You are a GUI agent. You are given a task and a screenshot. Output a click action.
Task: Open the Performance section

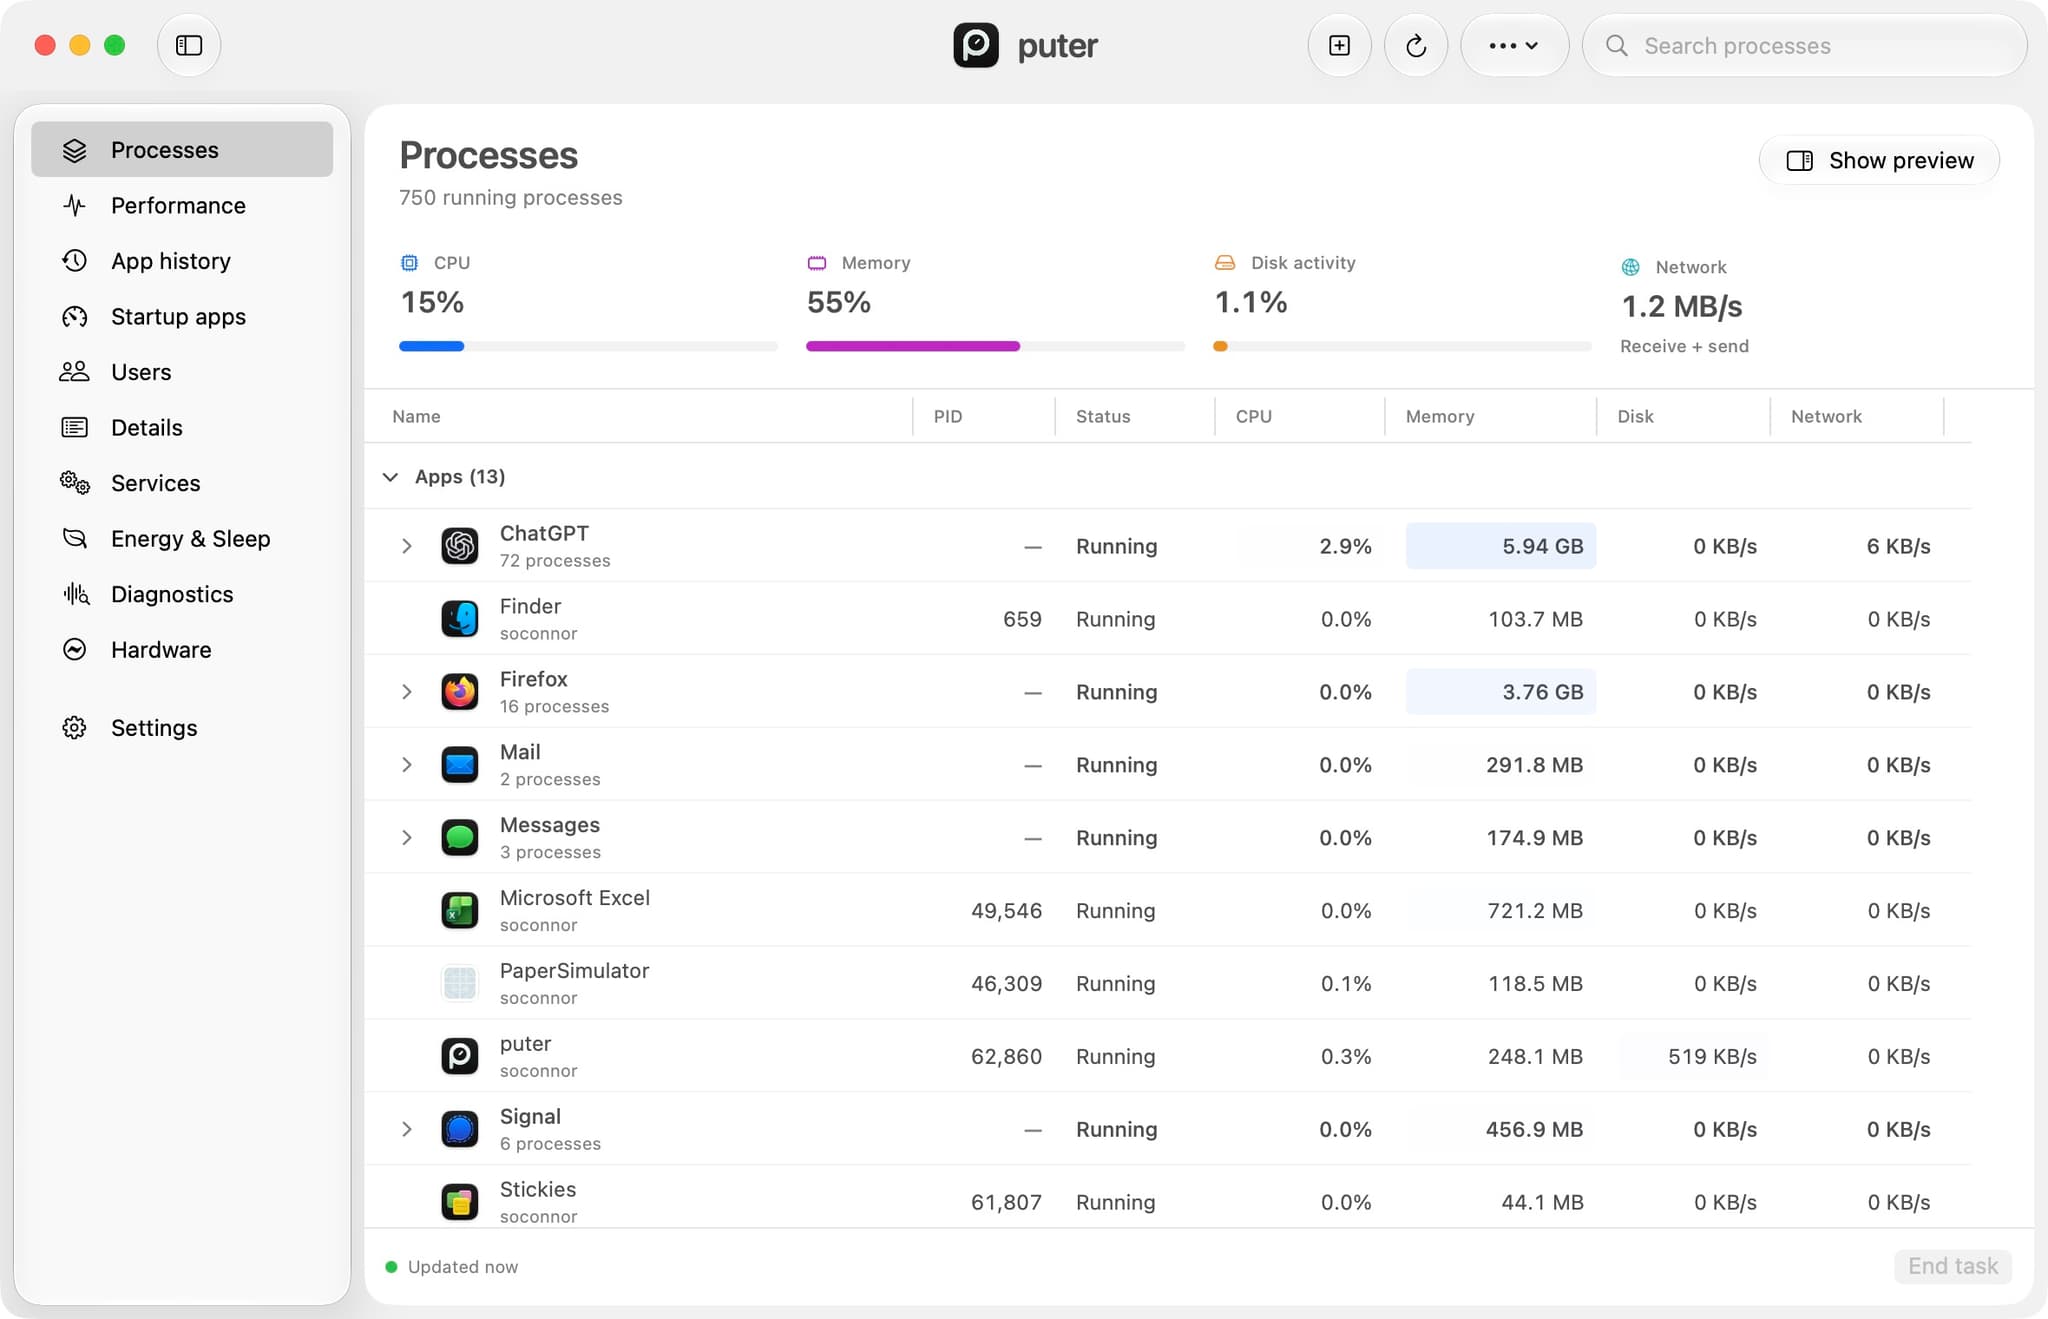(x=182, y=205)
